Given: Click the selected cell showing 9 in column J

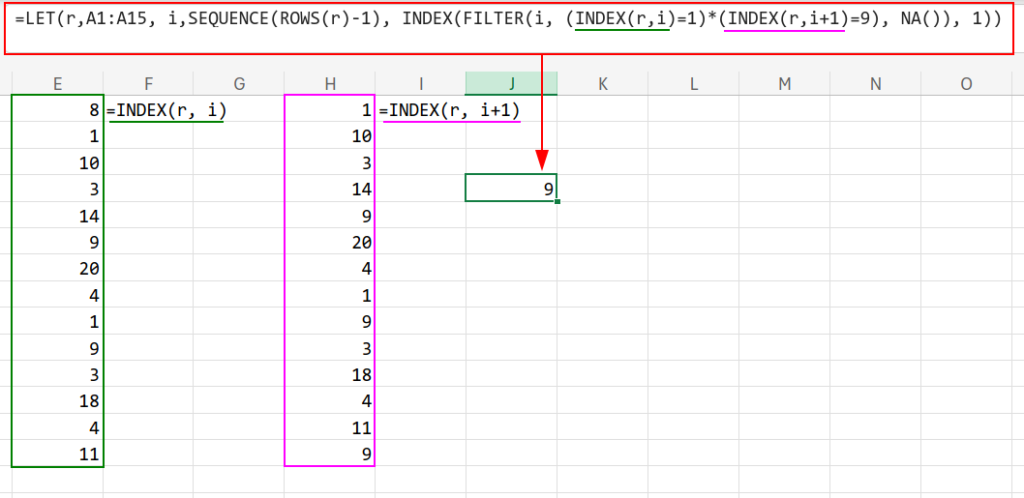Looking at the screenshot, I should pyautogui.click(x=511, y=187).
